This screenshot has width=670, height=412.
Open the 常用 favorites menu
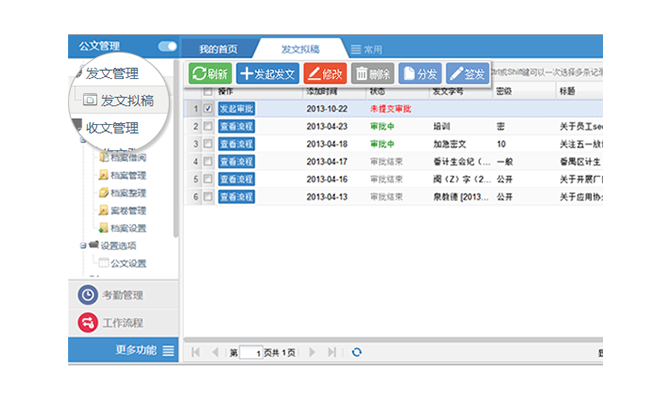click(366, 48)
